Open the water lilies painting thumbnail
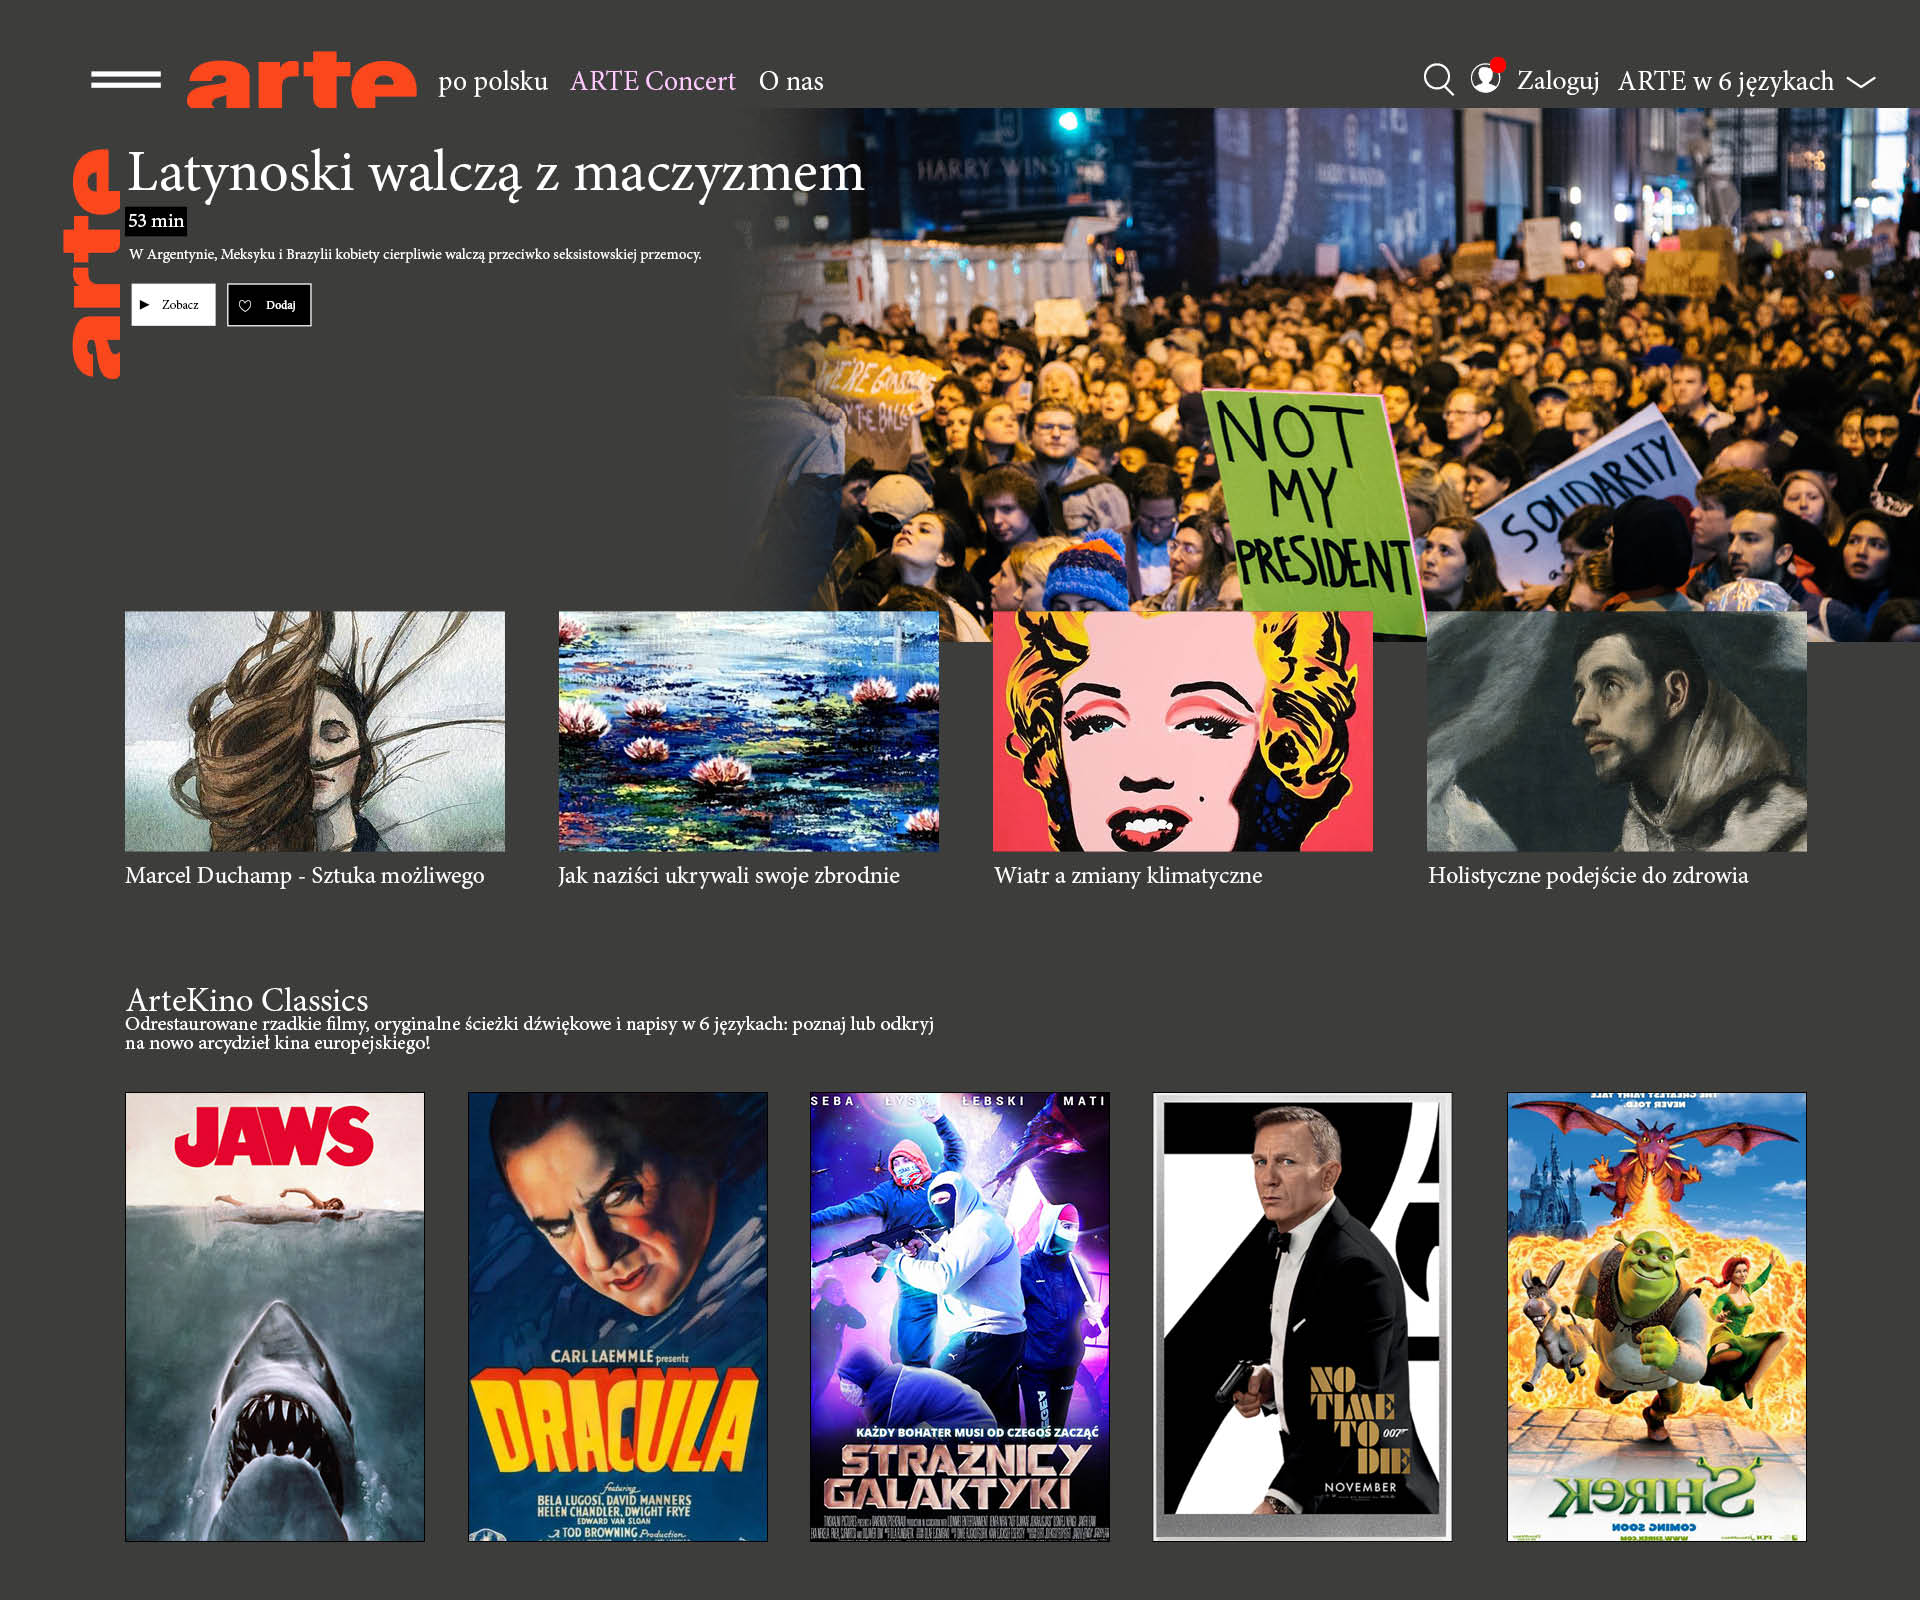Viewport: 1920px width, 1600px height. pos(749,731)
